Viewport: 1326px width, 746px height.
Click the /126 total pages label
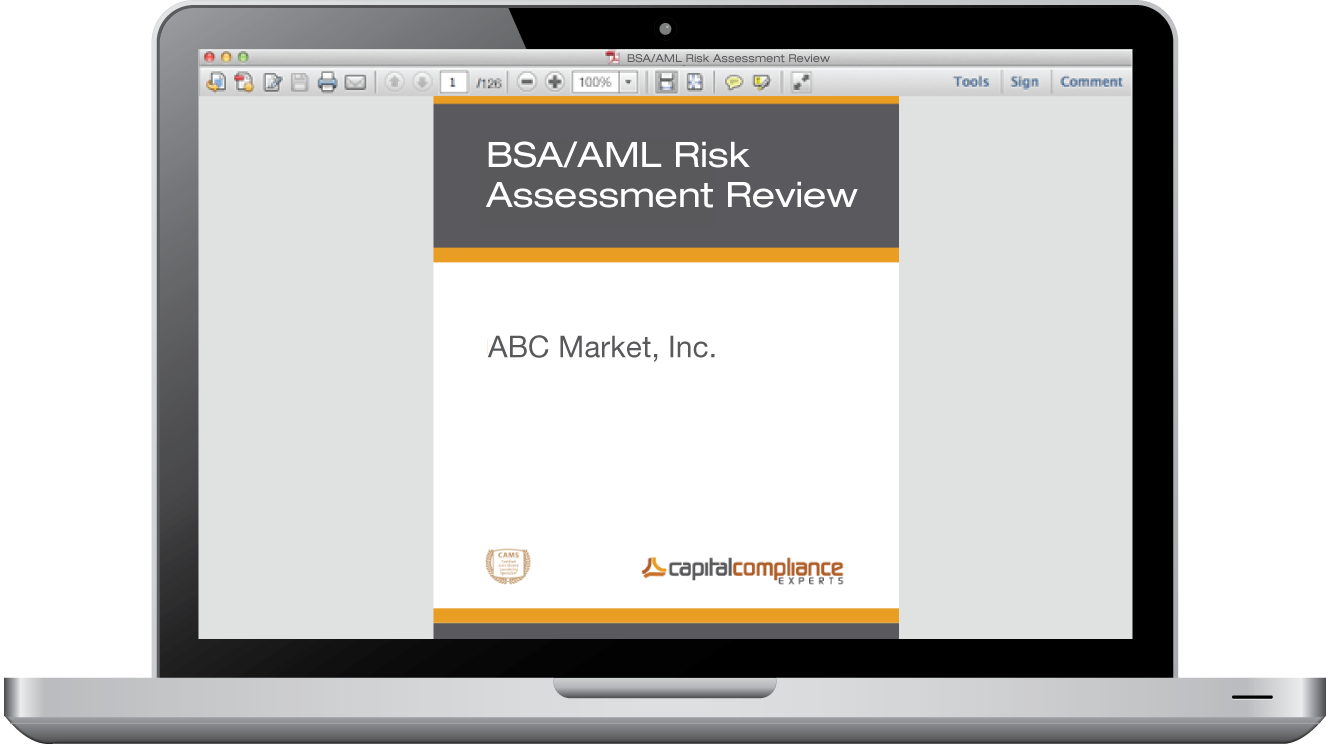click(488, 83)
